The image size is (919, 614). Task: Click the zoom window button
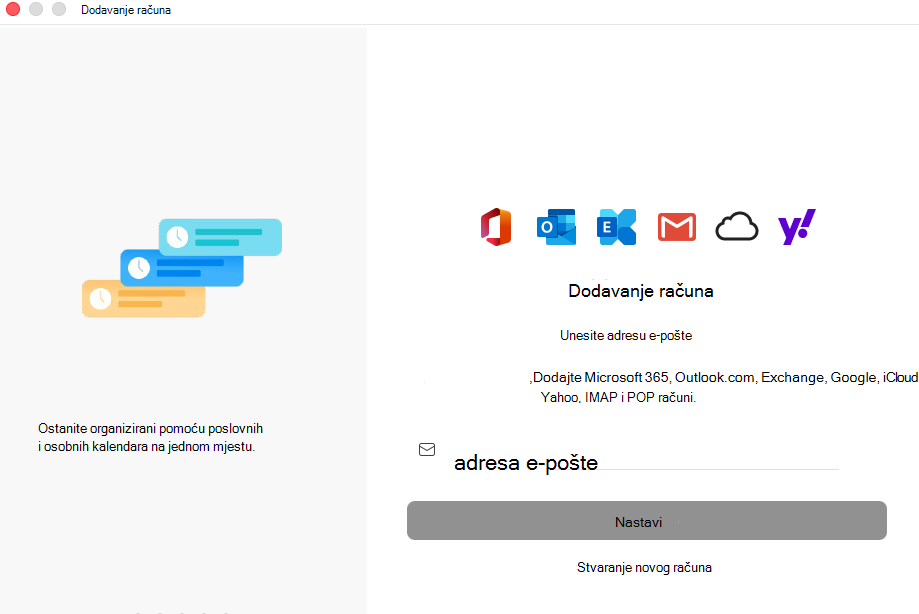59,9
